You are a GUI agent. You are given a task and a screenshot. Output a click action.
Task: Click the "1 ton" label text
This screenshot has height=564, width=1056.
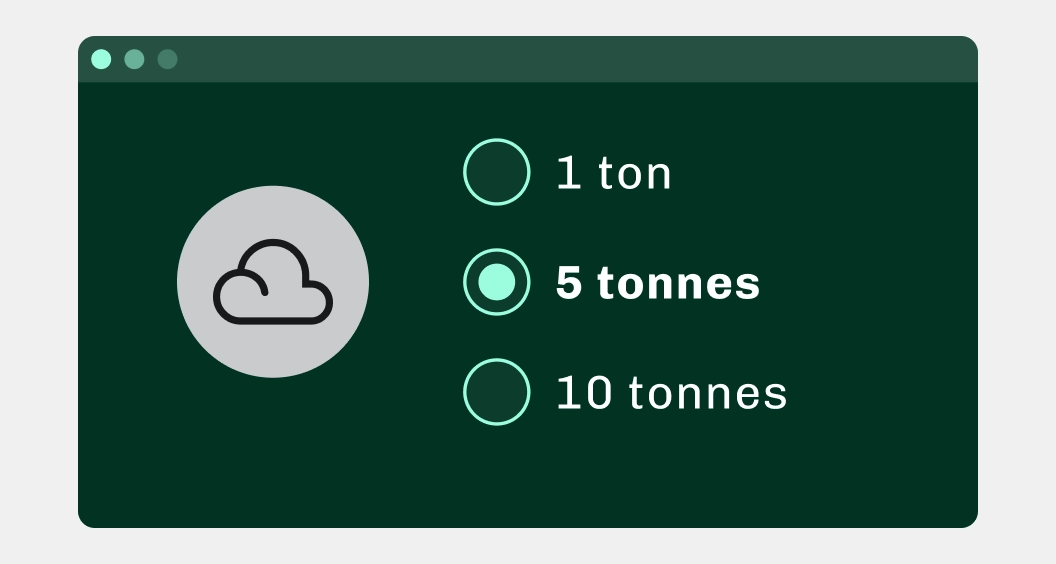tap(614, 173)
